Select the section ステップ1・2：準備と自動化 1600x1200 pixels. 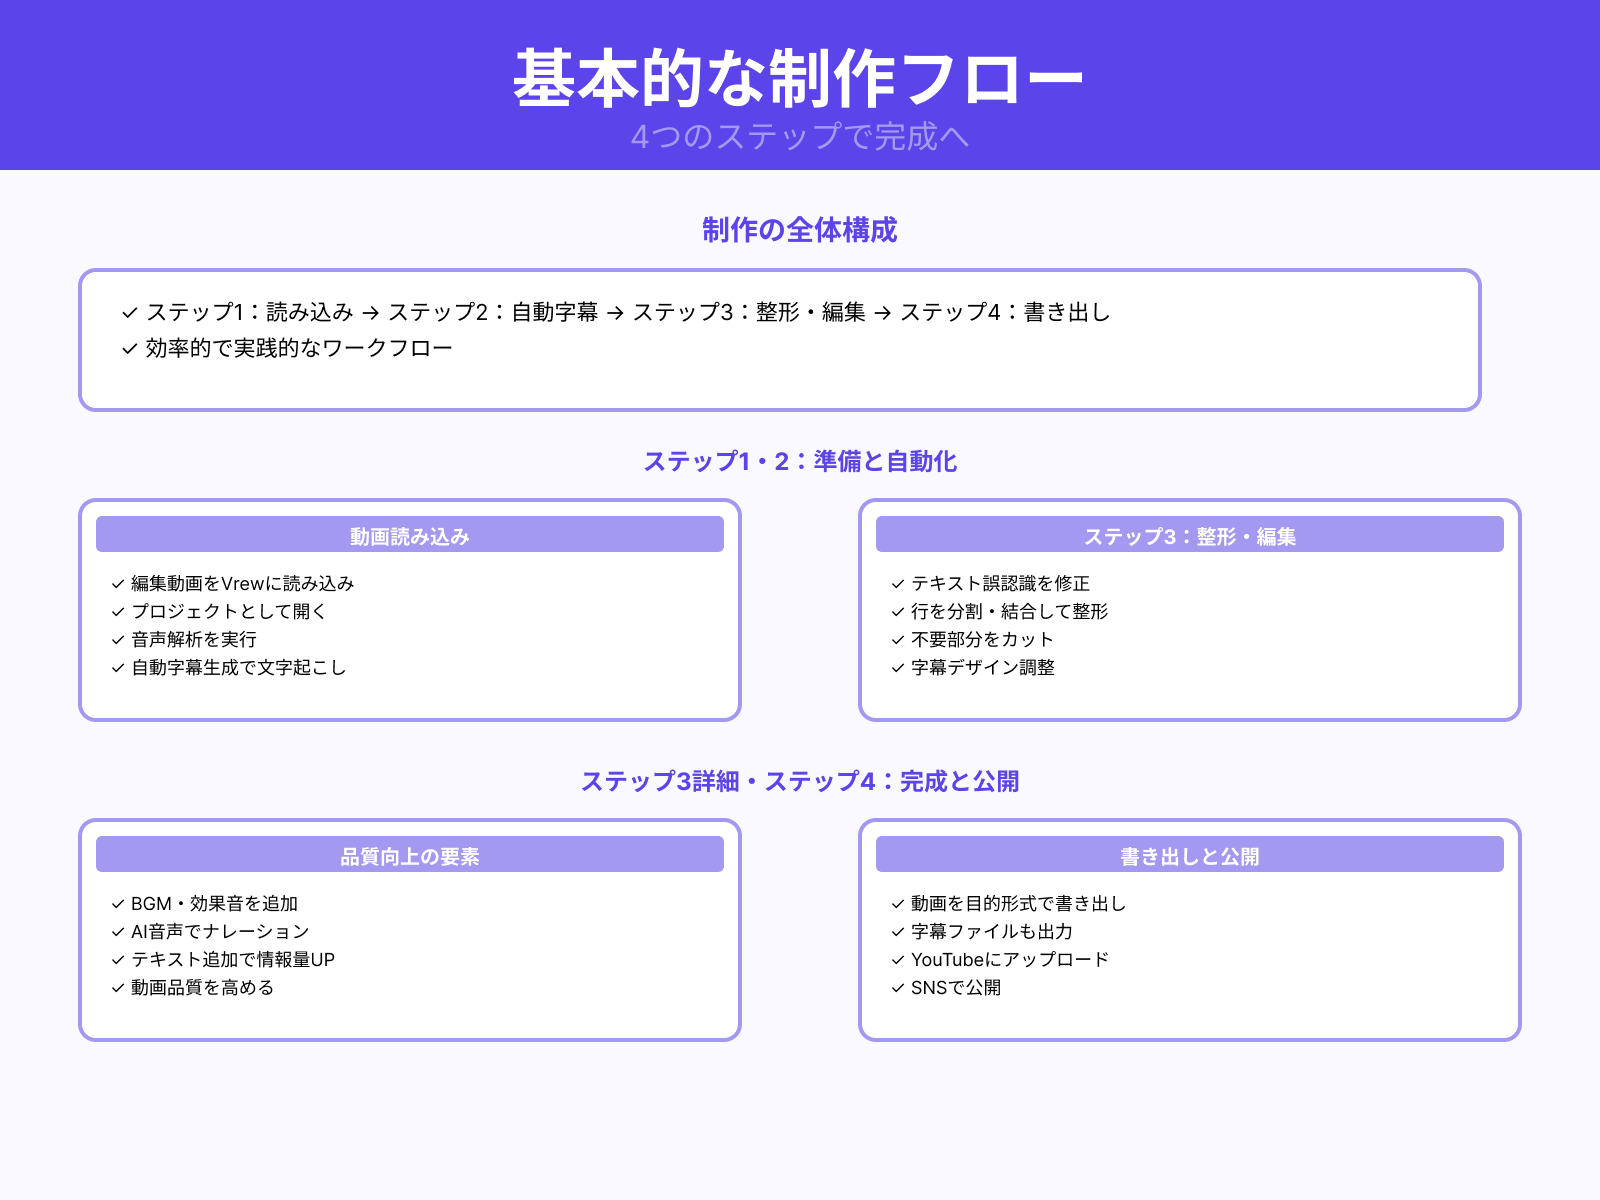click(x=800, y=462)
